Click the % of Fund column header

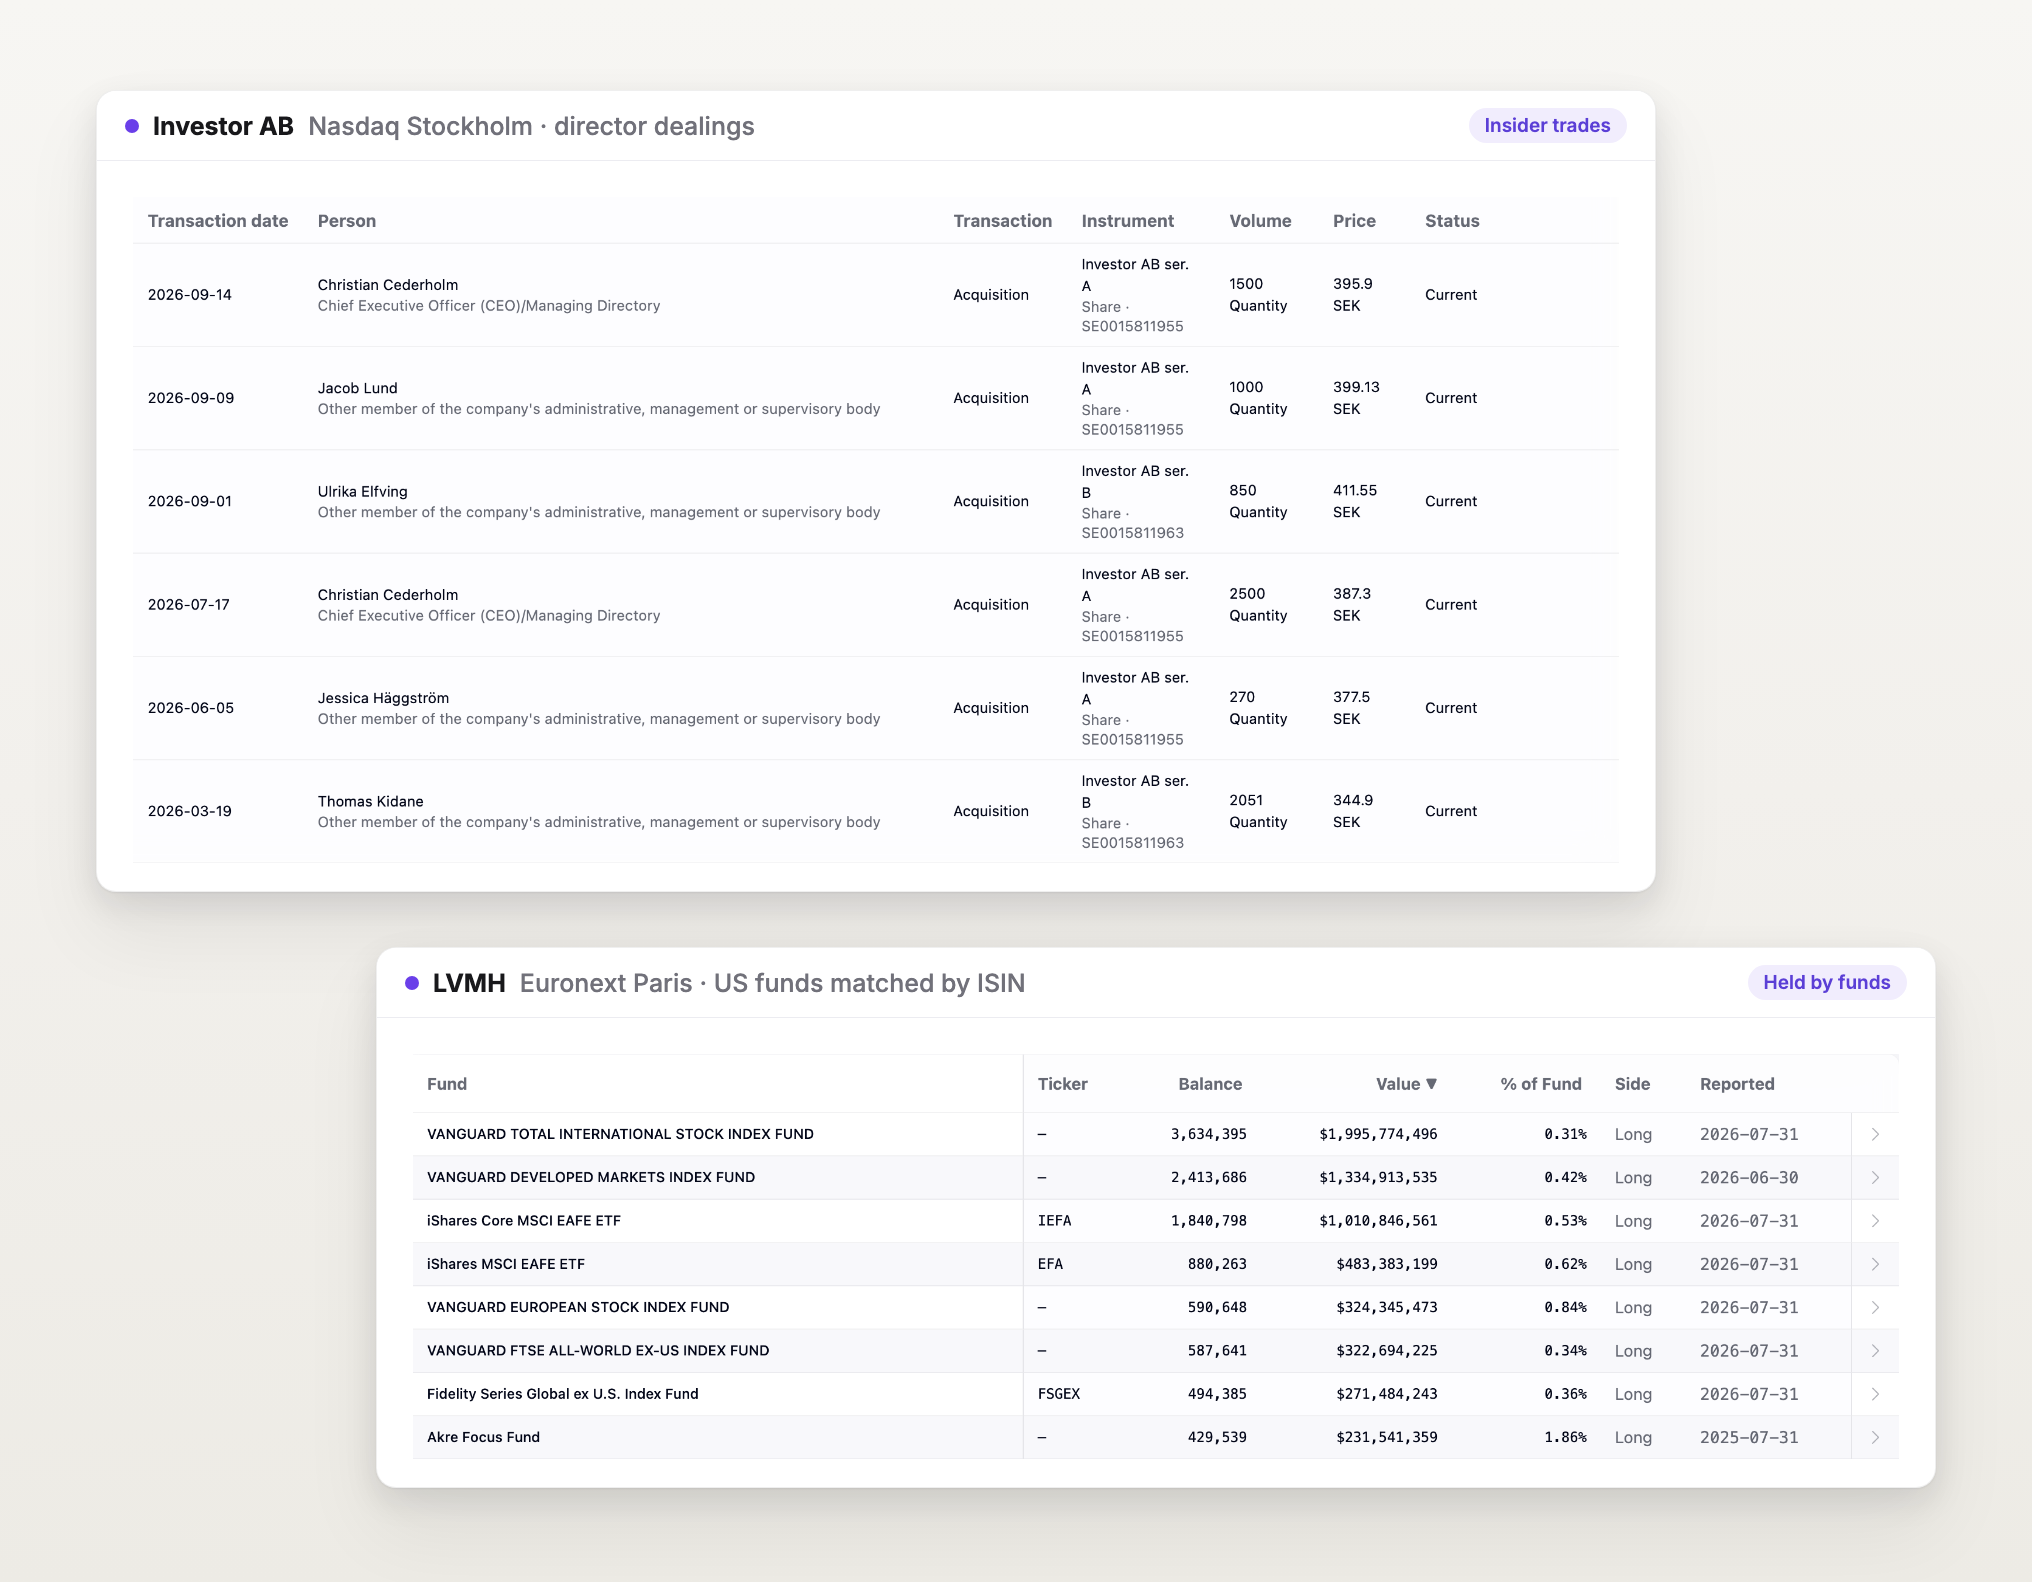pyautogui.click(x=1541, y=1084)
